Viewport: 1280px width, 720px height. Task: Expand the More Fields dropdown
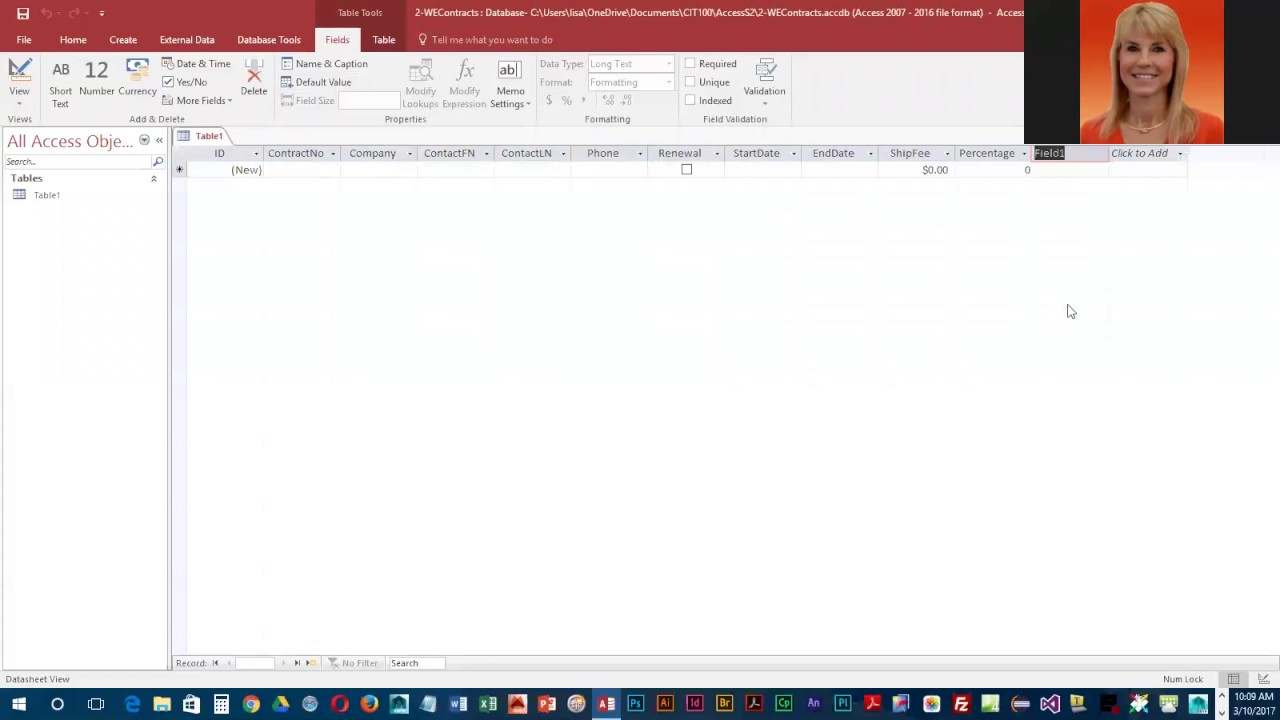pos(197,100)
